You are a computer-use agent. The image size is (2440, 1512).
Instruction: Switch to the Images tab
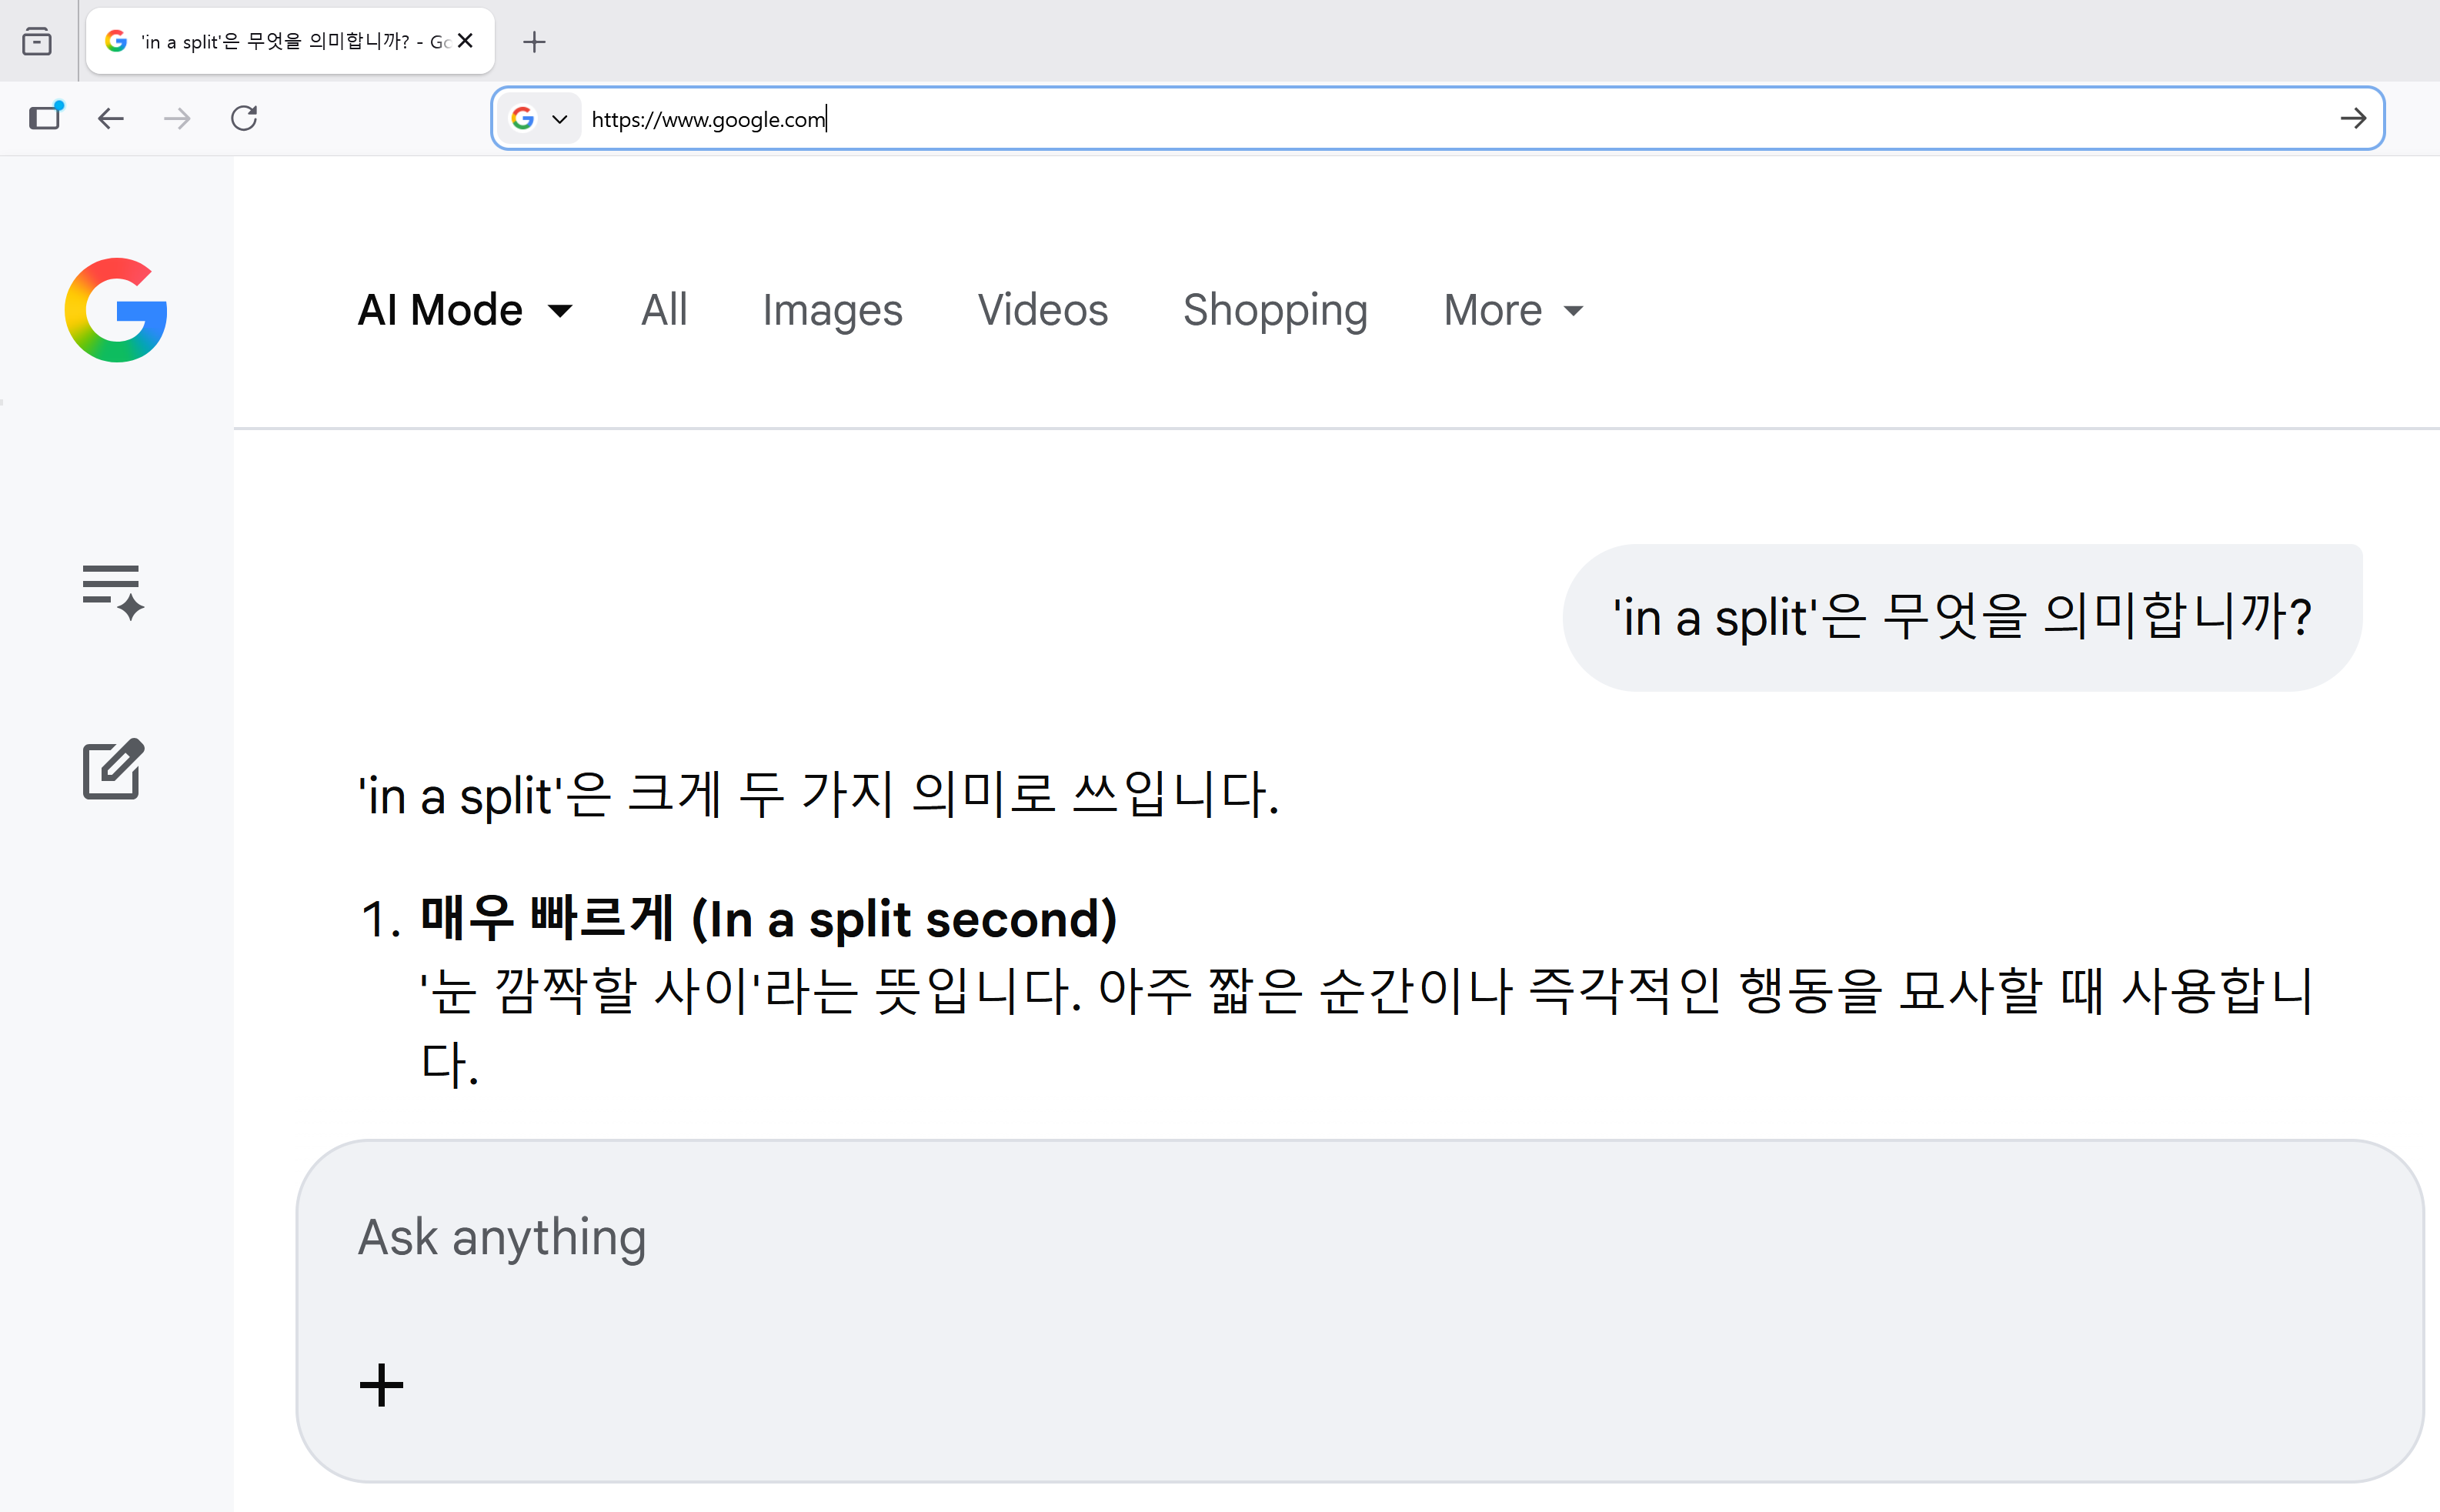point(832,310)
